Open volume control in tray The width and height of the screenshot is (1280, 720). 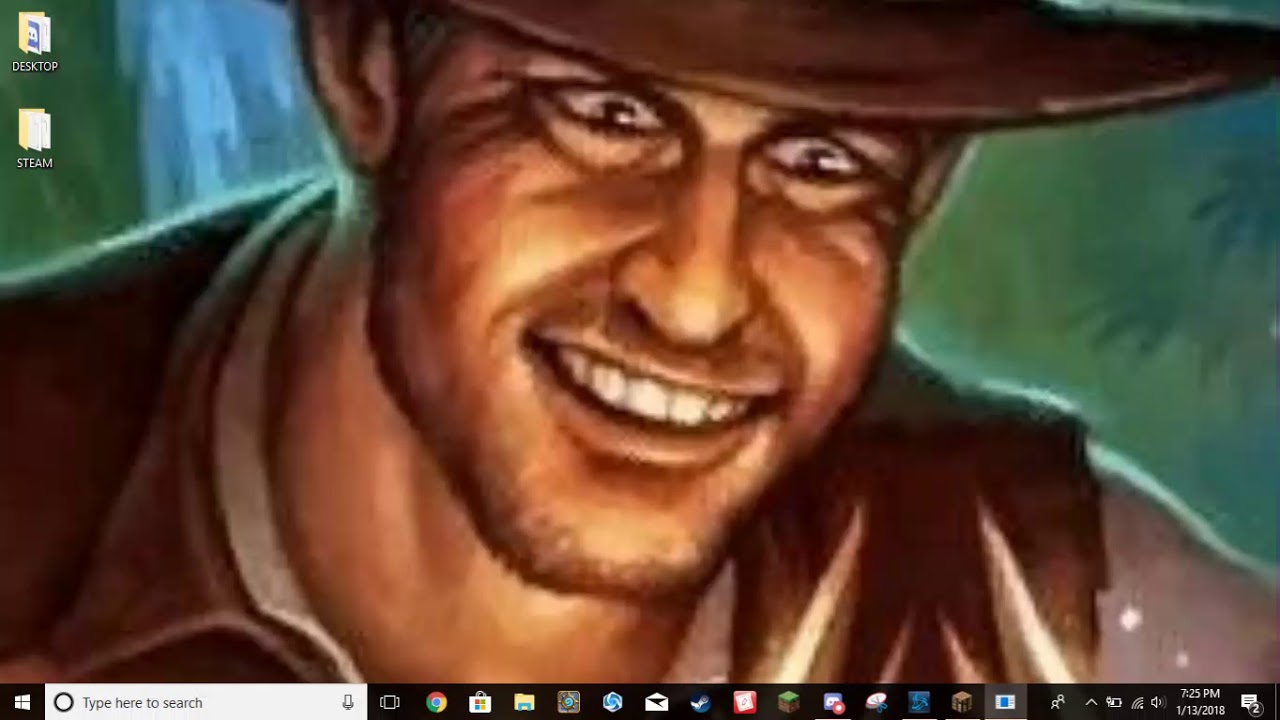(x=1158, y=702)
